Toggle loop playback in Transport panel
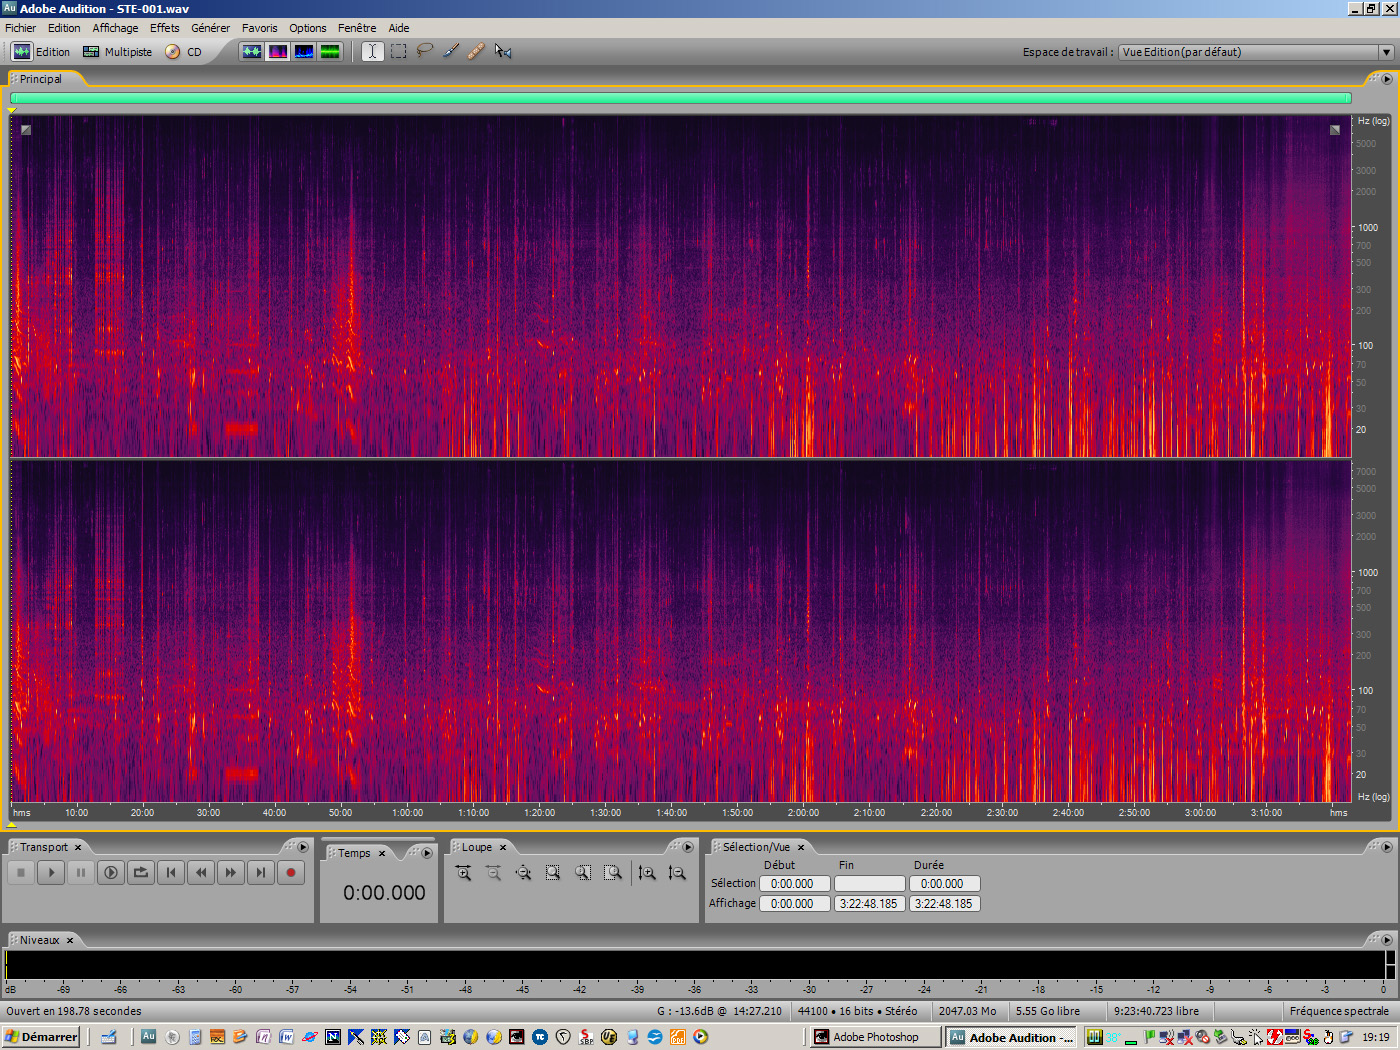Screen dimensions: 1400x1050 pos(140,872)
